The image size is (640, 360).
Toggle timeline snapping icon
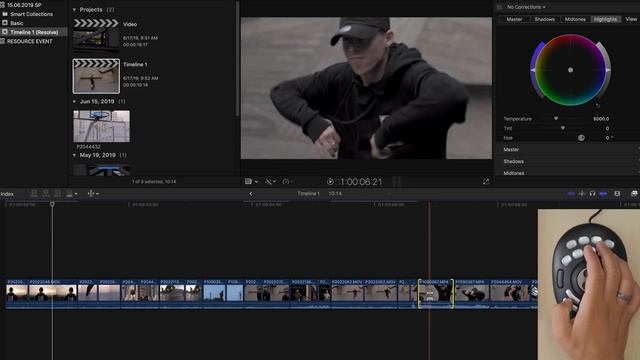[603, 193]
